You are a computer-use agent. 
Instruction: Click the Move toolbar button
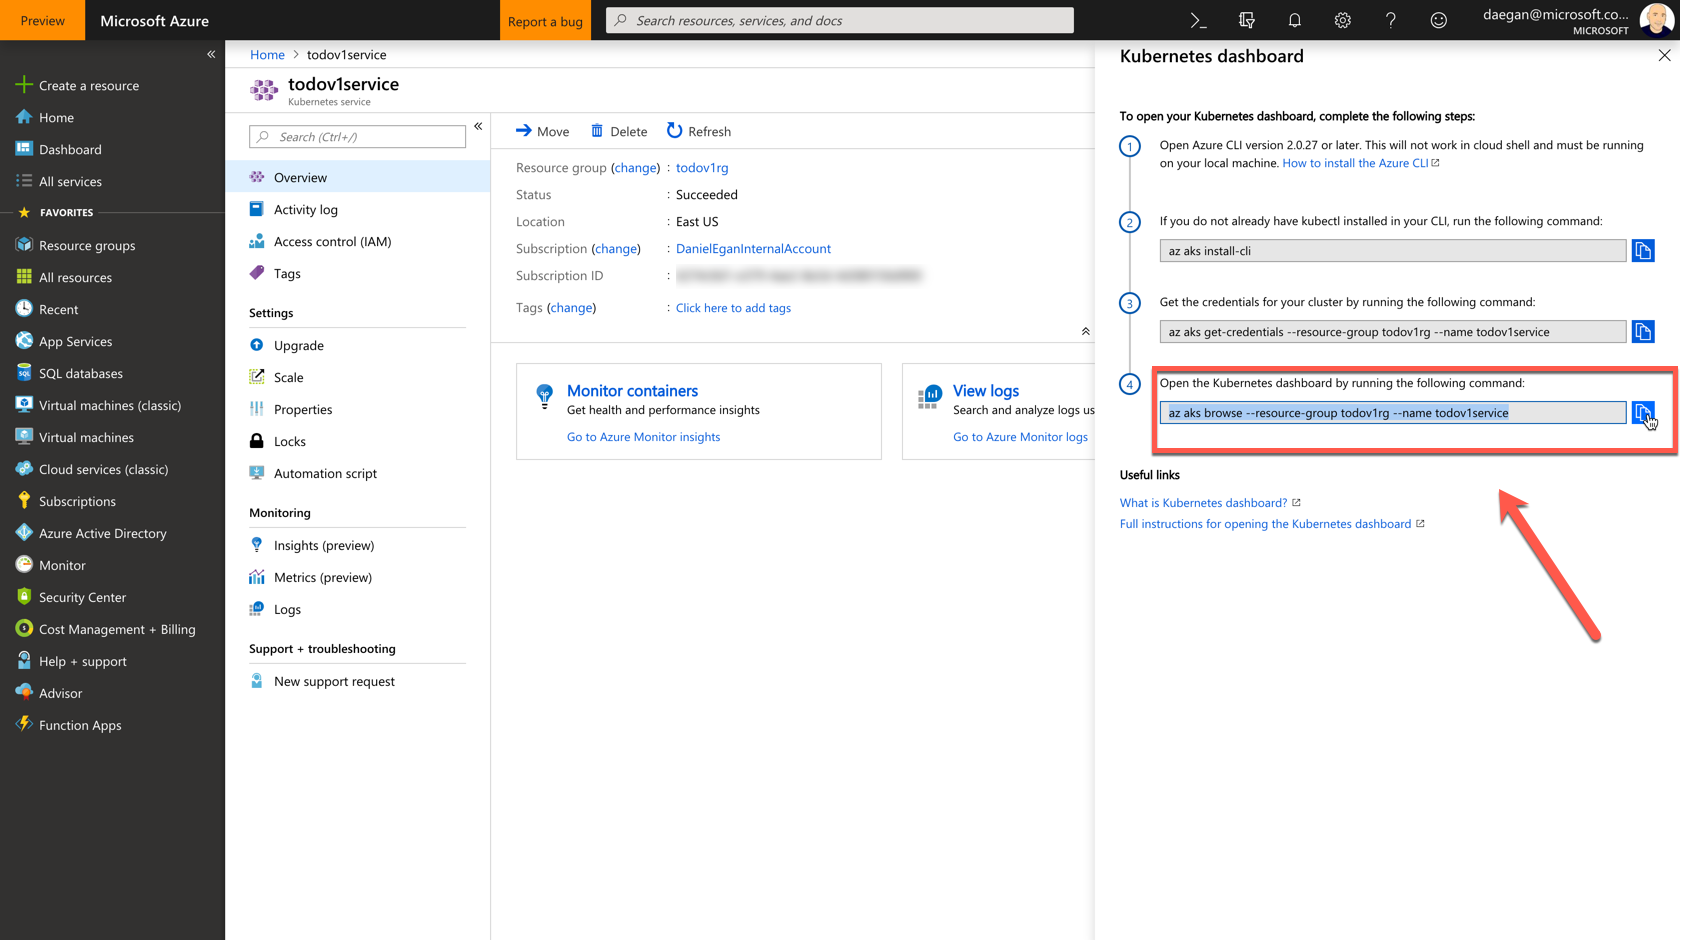pyautogui.click(x=542, y=131)
